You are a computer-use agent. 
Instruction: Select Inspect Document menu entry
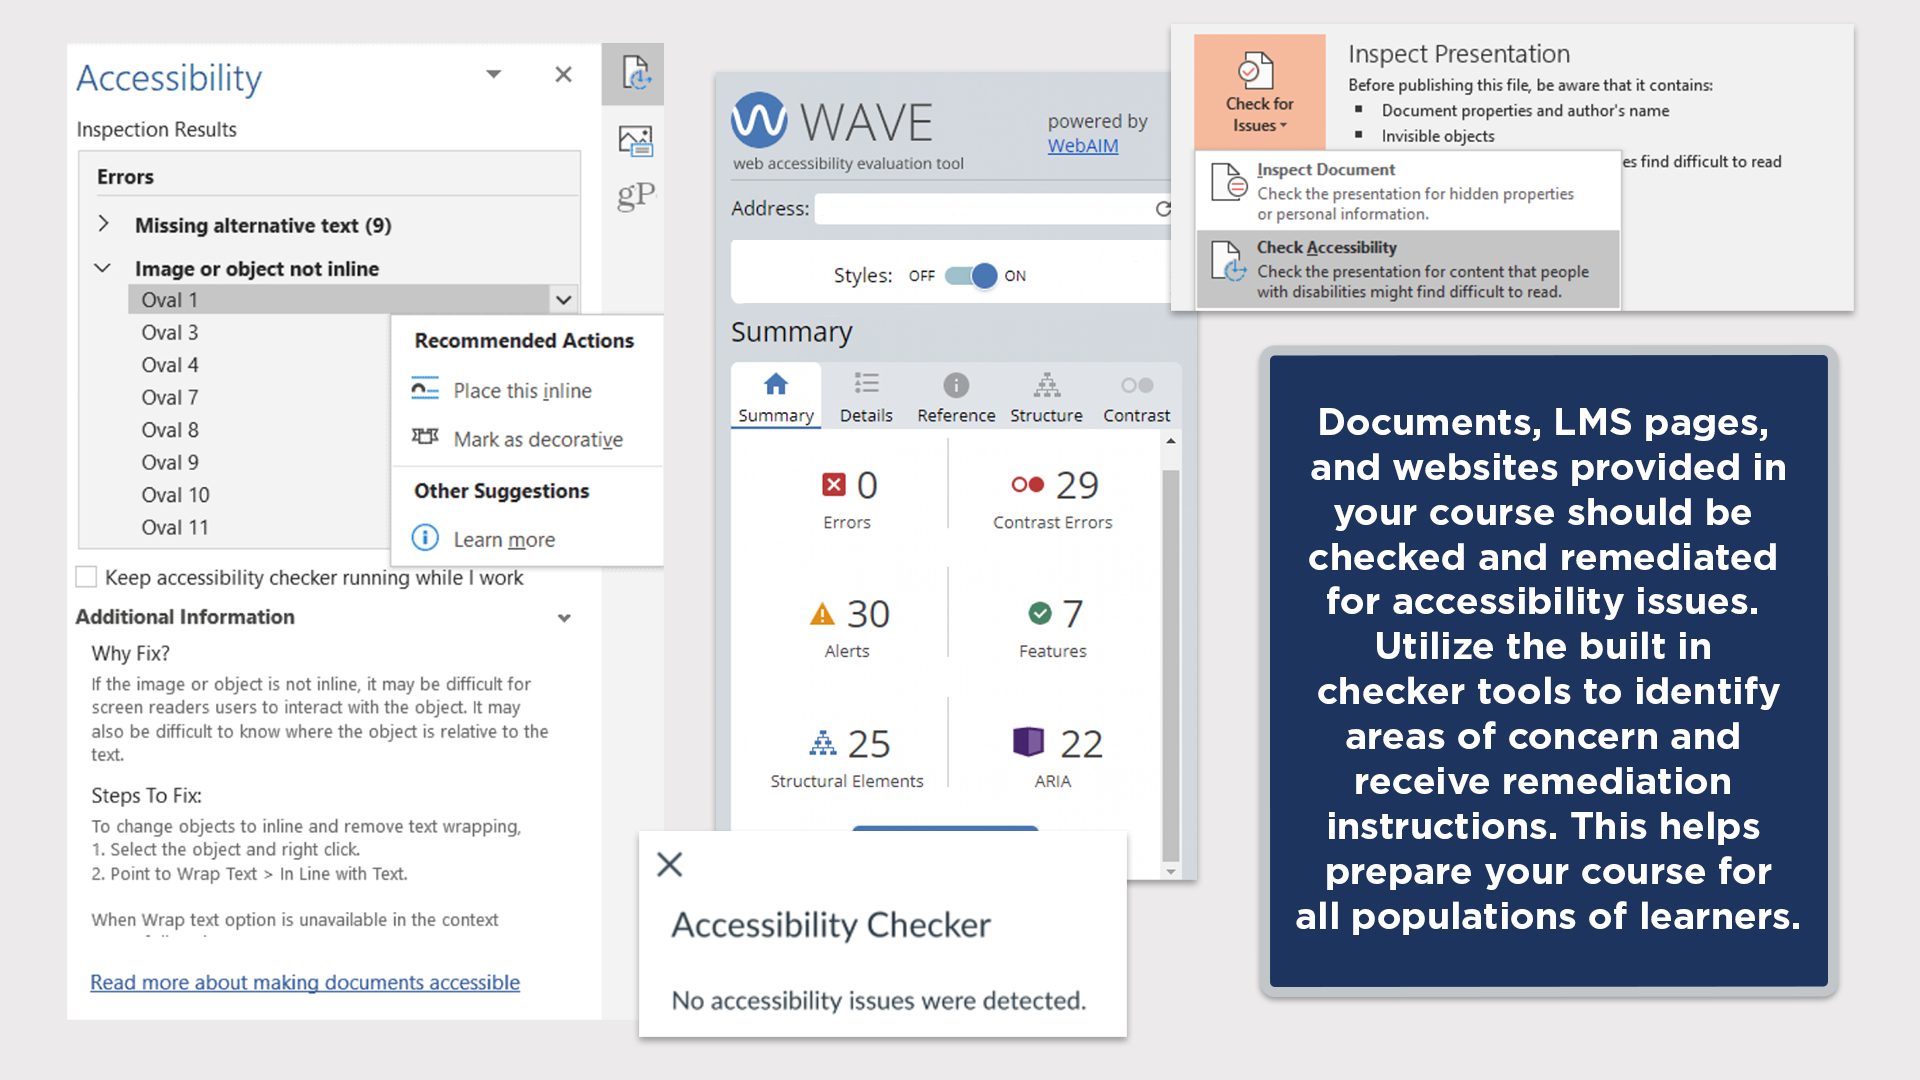[1408, 191]
